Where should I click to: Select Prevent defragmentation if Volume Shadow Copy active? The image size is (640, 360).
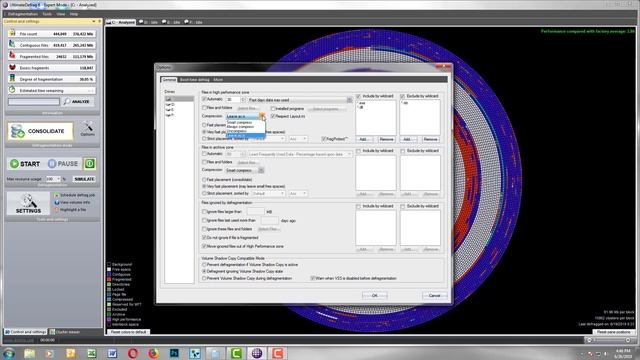point(204,265)
